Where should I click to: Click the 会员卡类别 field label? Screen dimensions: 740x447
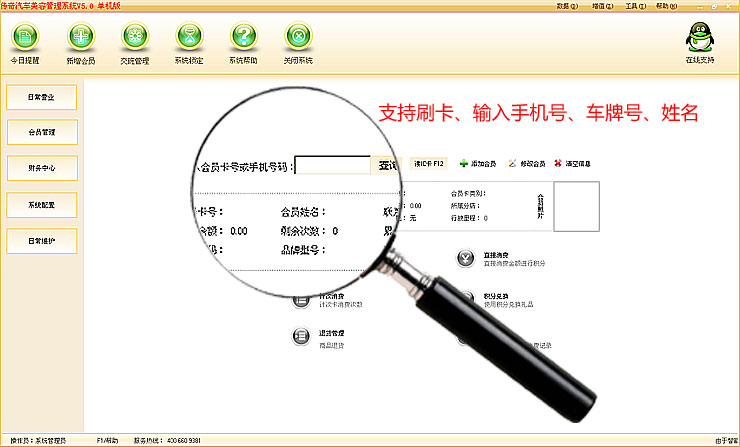tap(468, 194)
